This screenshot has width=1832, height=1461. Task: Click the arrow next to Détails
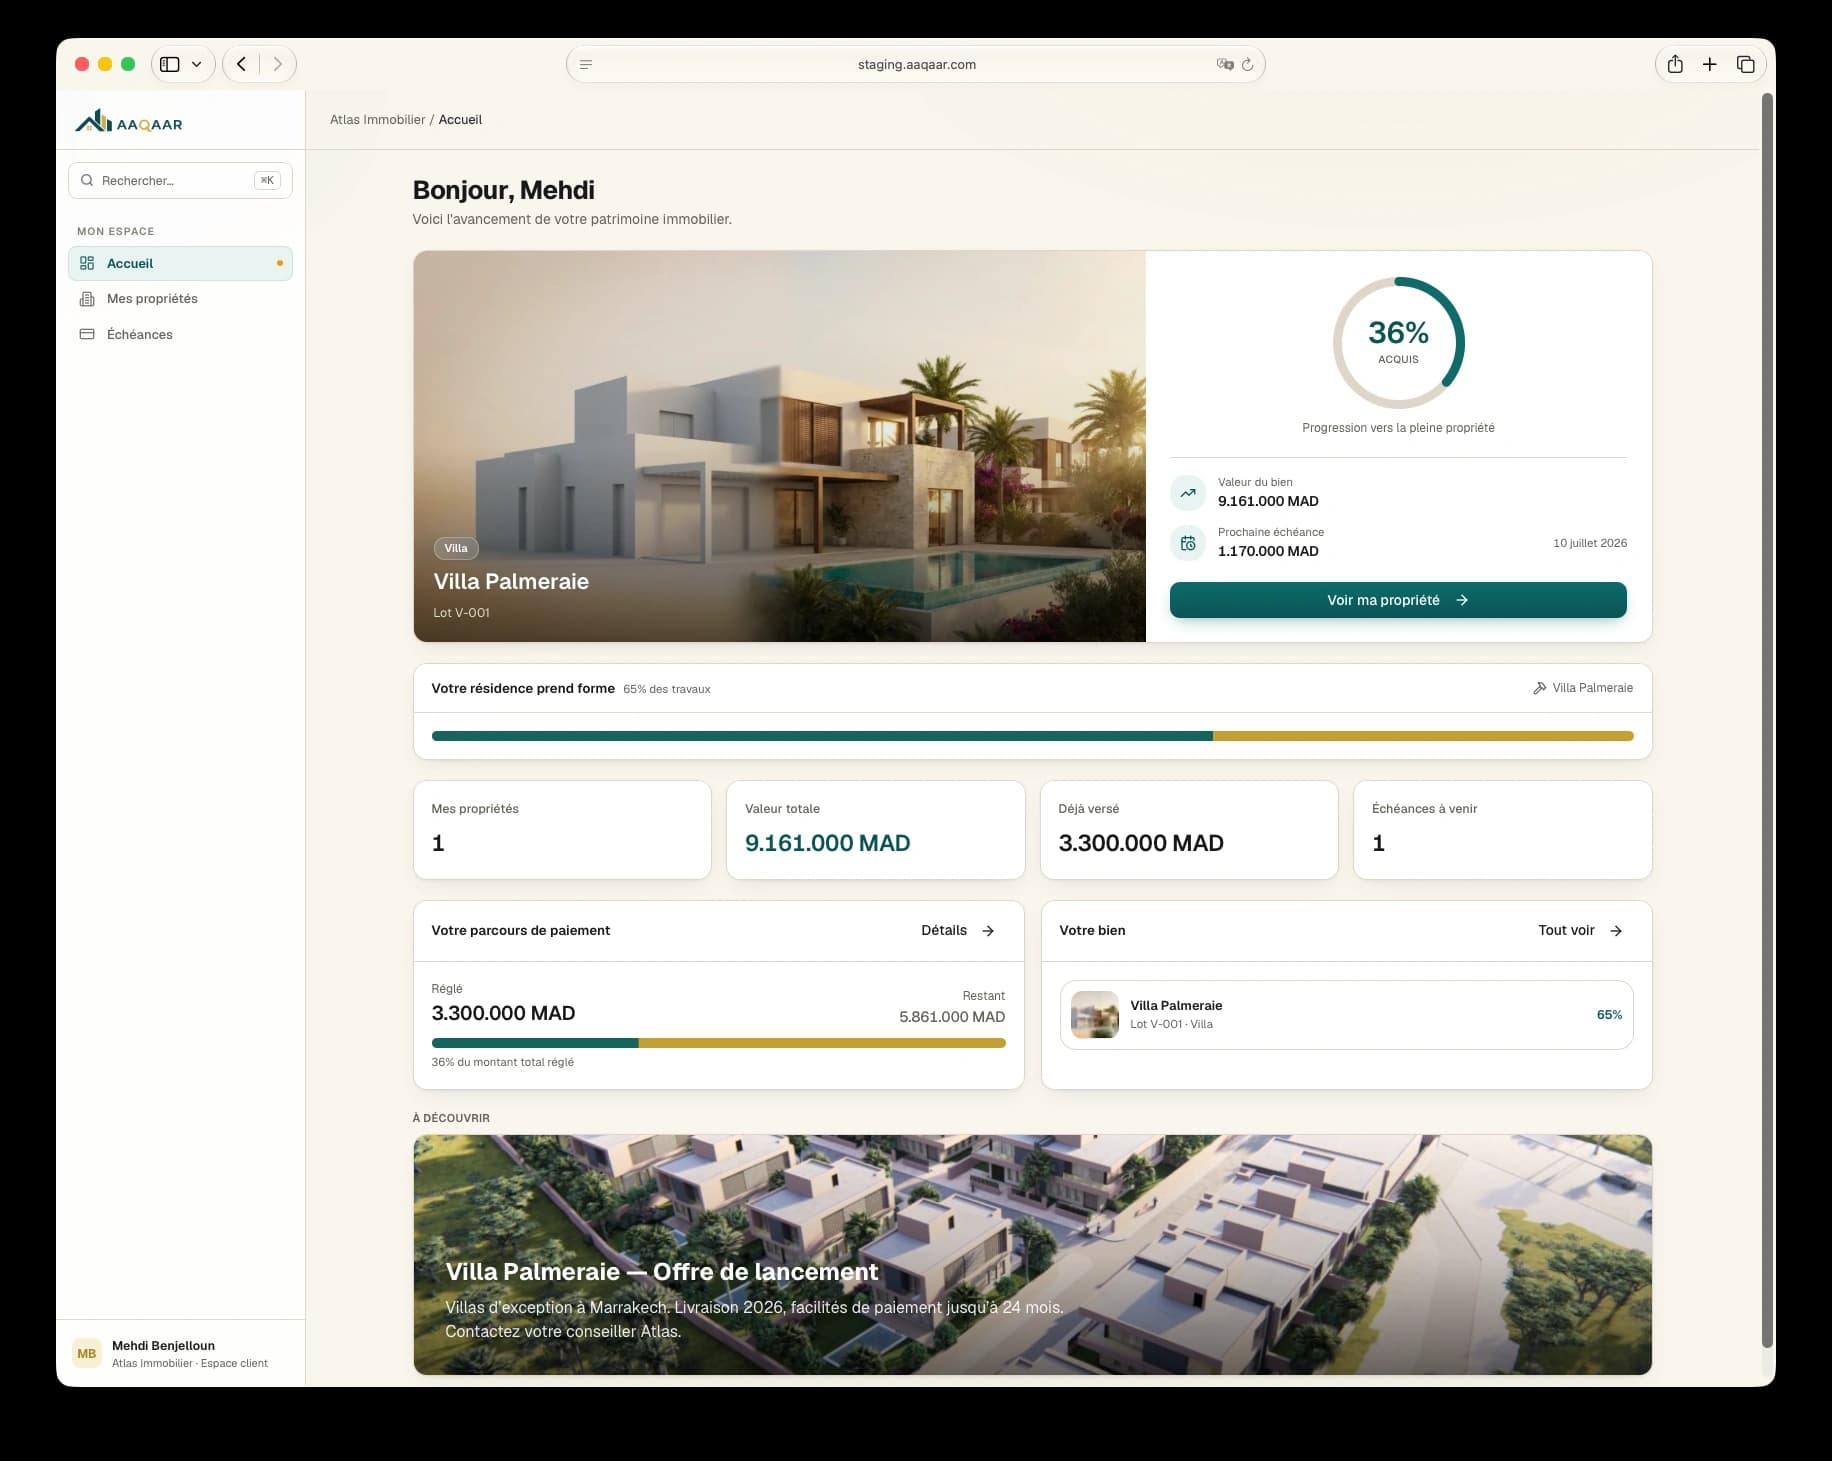coord(988,931)
